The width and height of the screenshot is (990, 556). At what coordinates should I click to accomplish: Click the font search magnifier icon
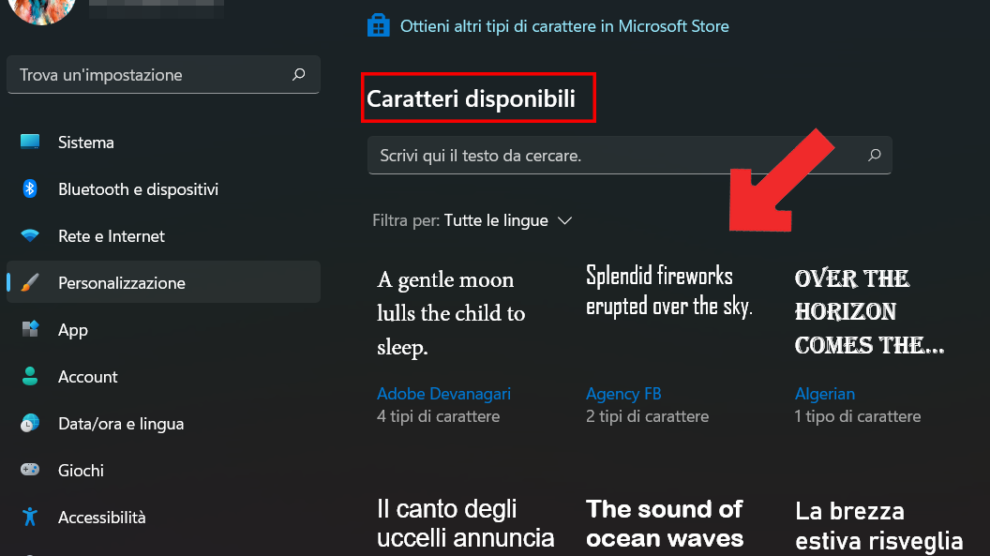coord(874,155)
